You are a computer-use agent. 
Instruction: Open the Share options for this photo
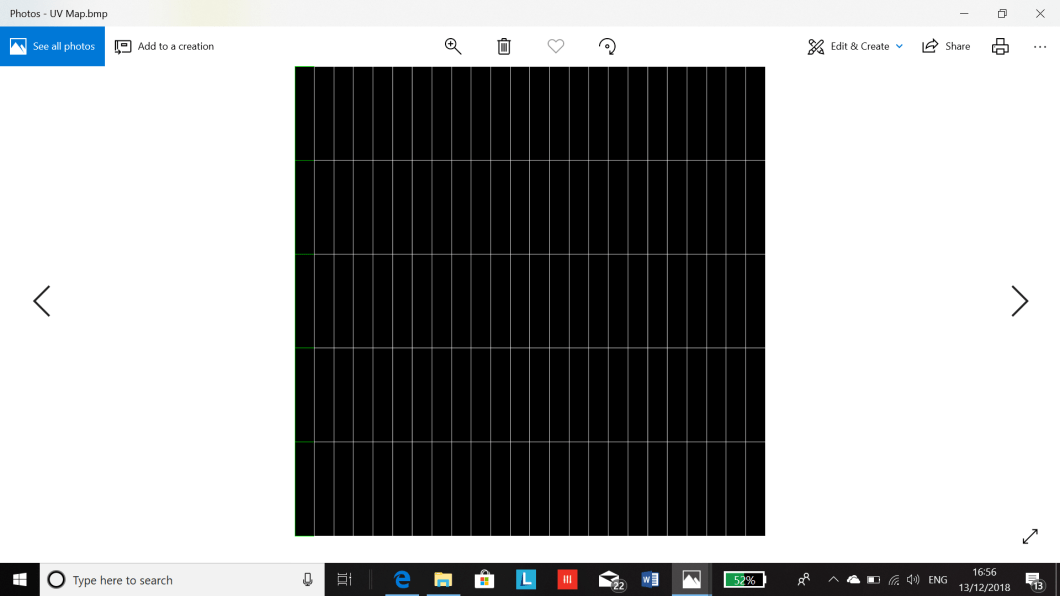tap(945, 46)
